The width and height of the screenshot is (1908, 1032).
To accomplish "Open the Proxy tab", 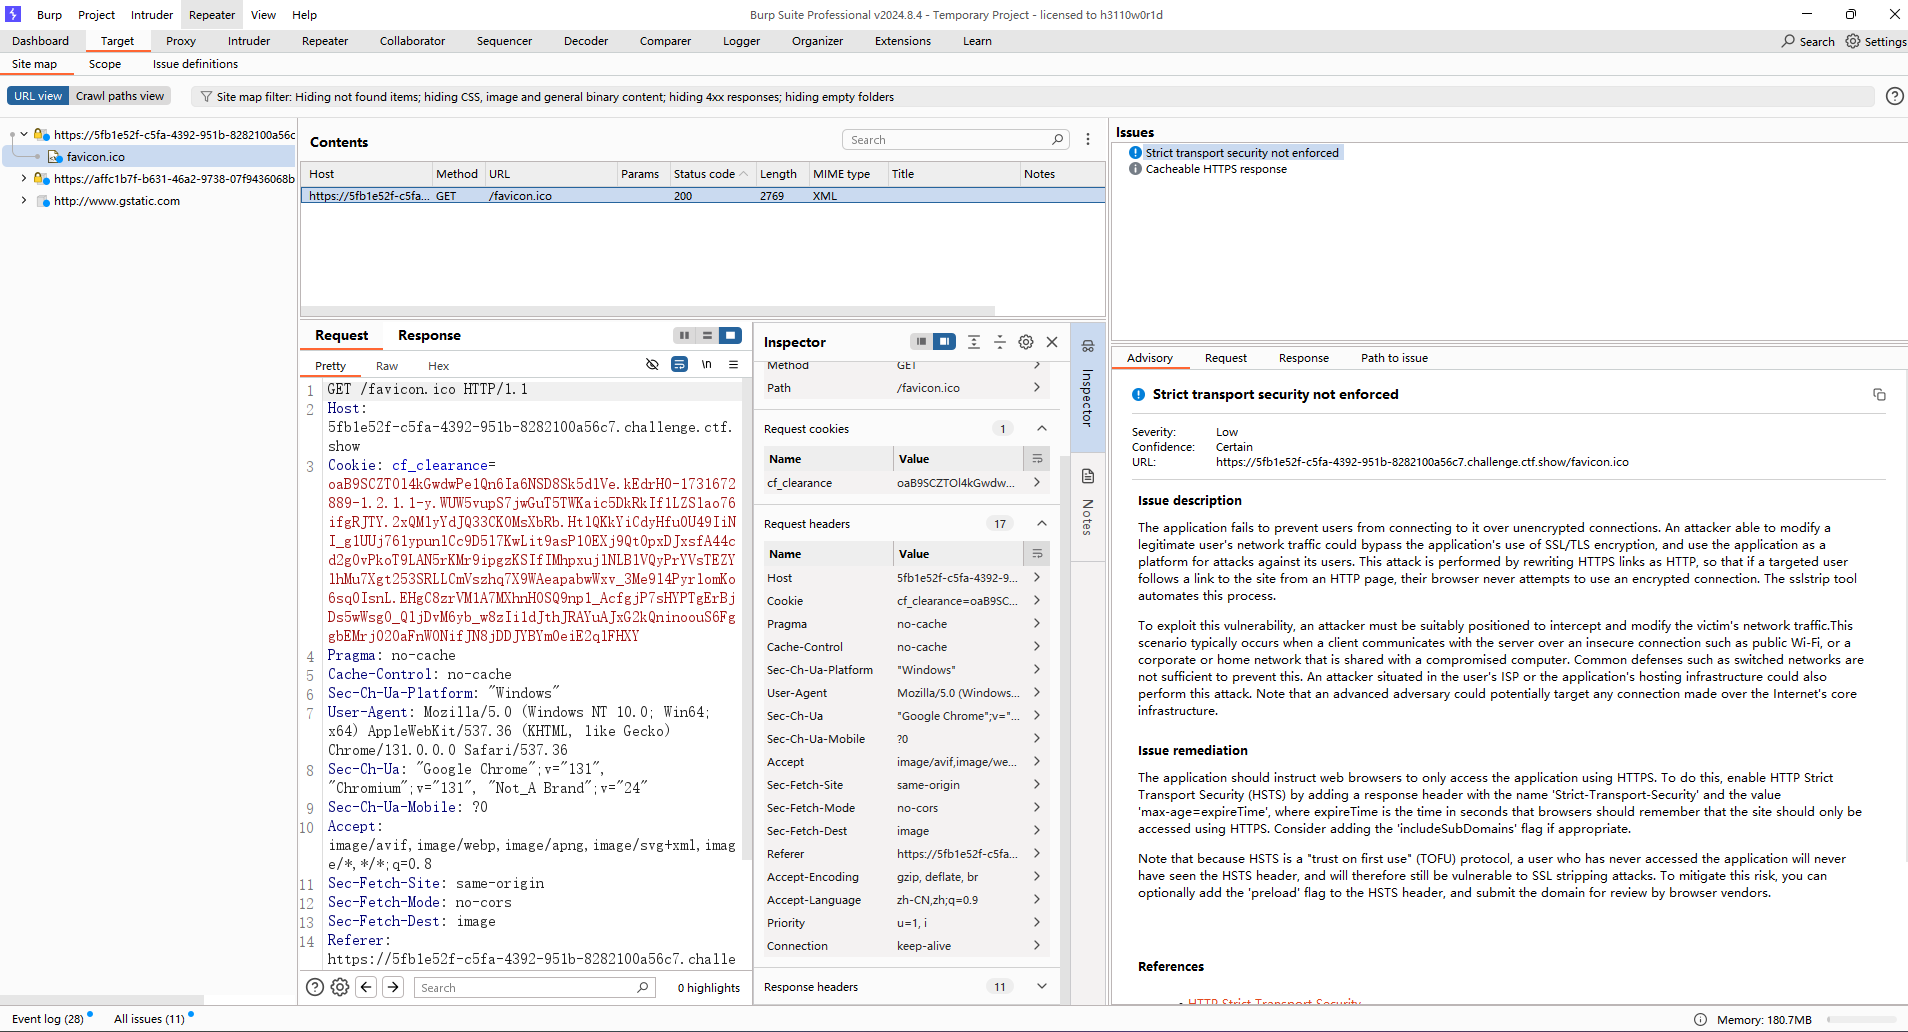I will (x=181, y=41).
